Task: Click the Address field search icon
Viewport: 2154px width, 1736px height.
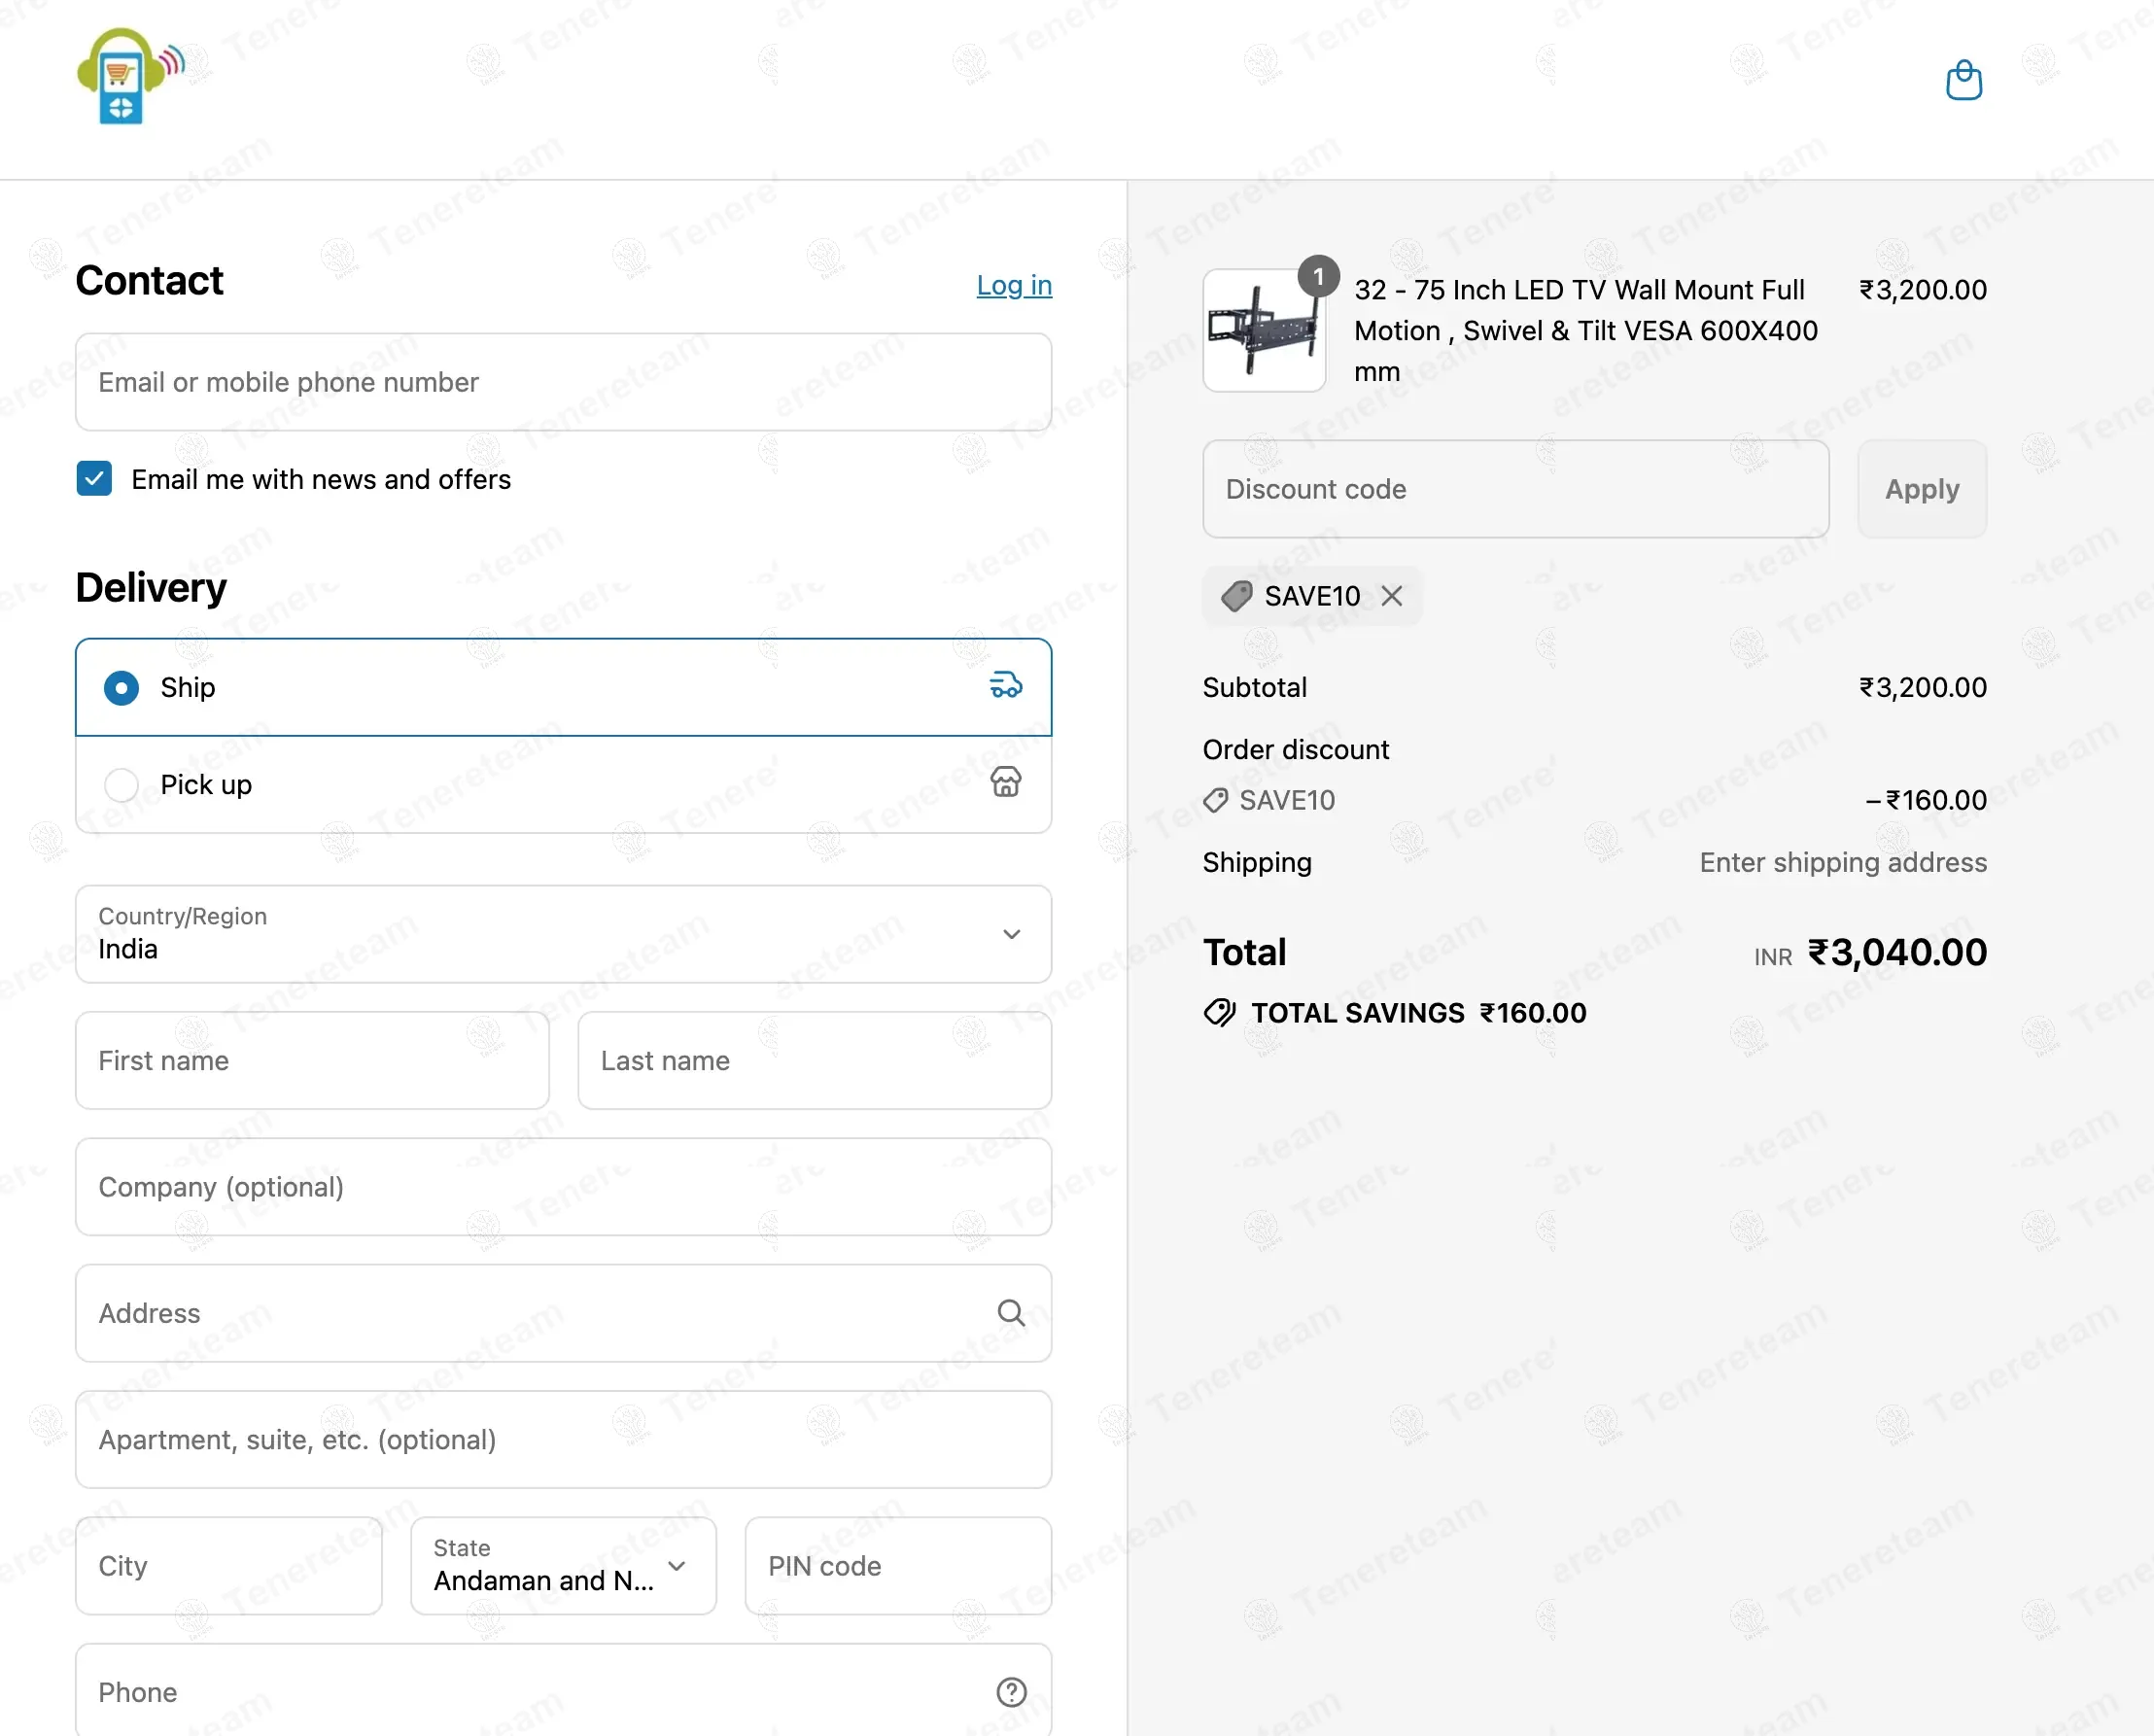Action: tap(1011, 1312)
